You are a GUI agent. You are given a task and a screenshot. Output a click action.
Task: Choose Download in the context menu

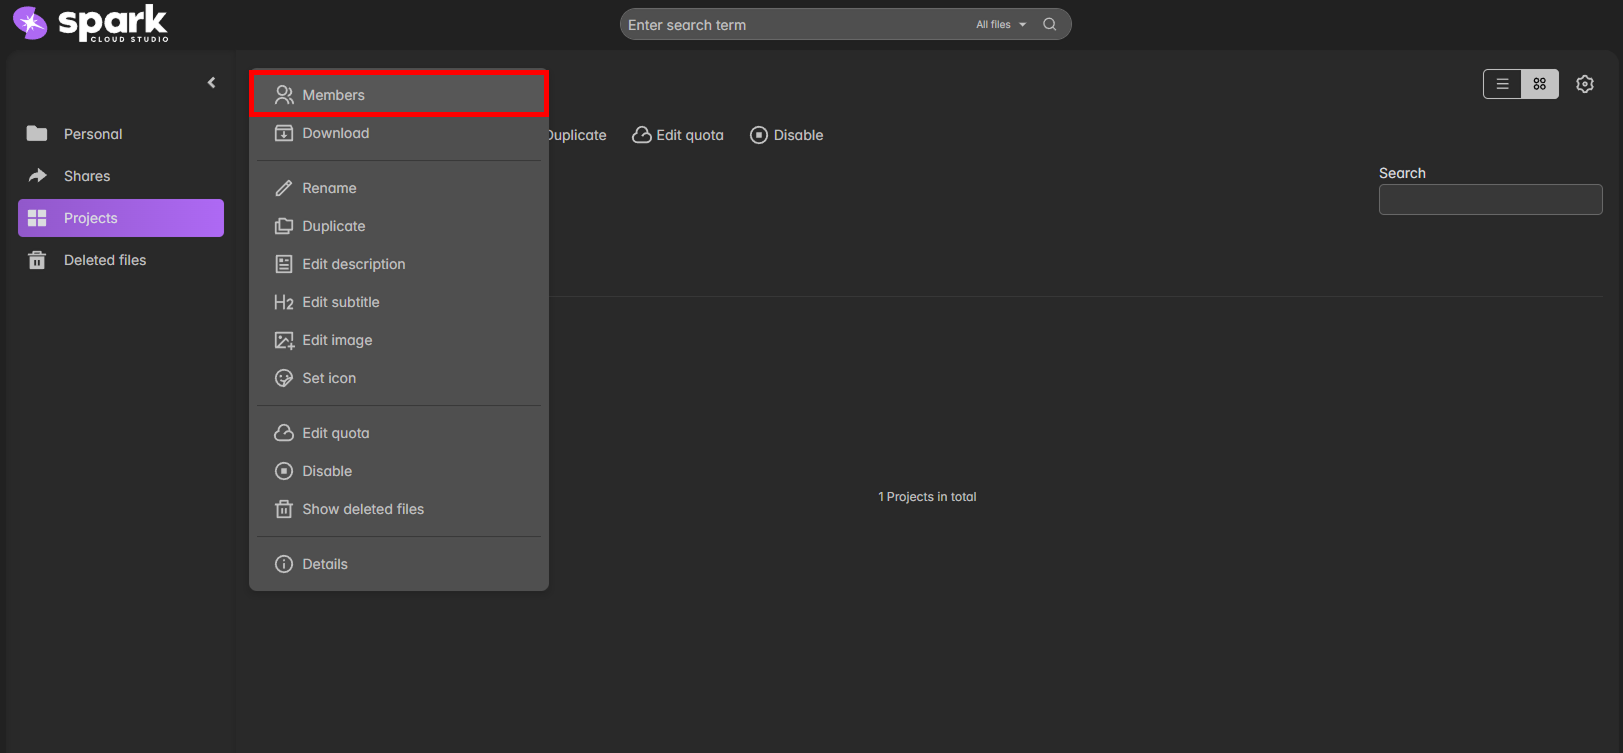click(x=336, y=133)
